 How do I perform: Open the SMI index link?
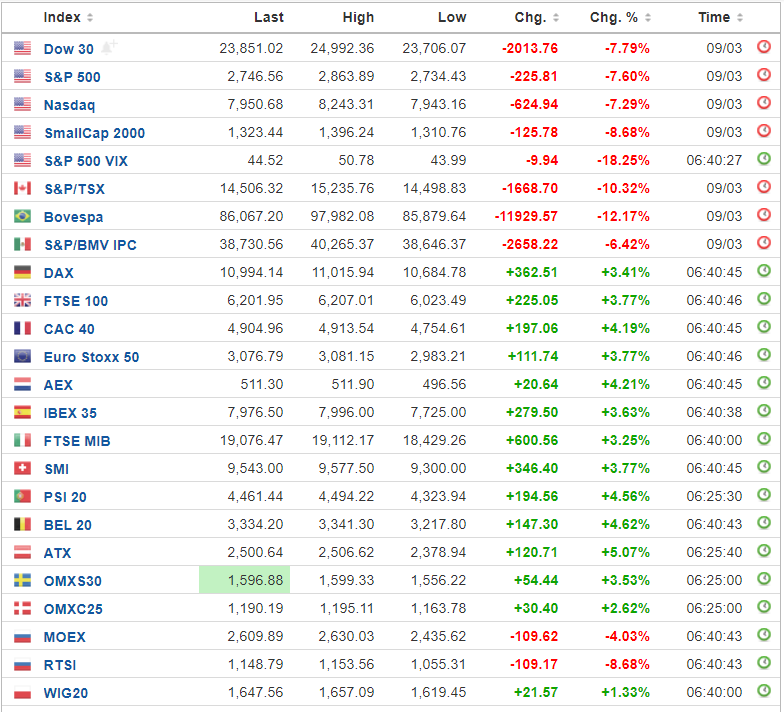pyautogui.click(x=56, y=469)
